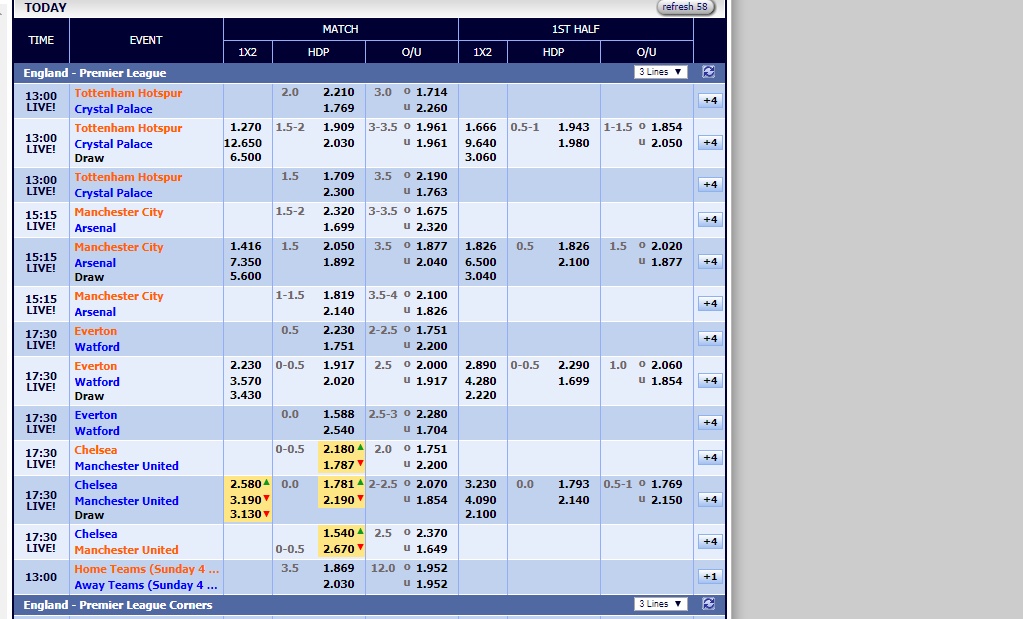Screen dimensions: 1023x619
Task: Pick Watford handicap odds 2.540
Action: pyautogui.click(x=339, y=430)
